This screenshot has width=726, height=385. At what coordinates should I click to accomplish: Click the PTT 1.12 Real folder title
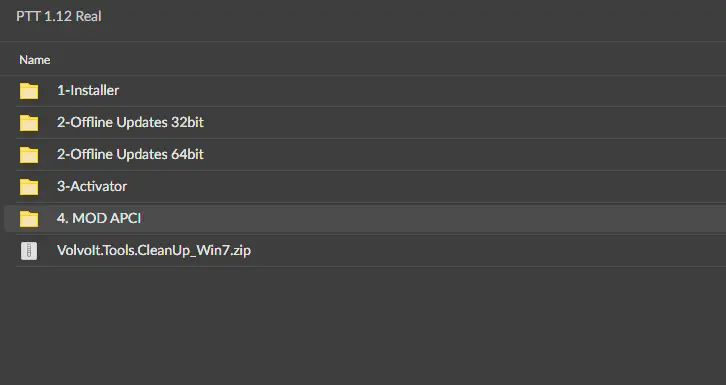tap(59, 16)
